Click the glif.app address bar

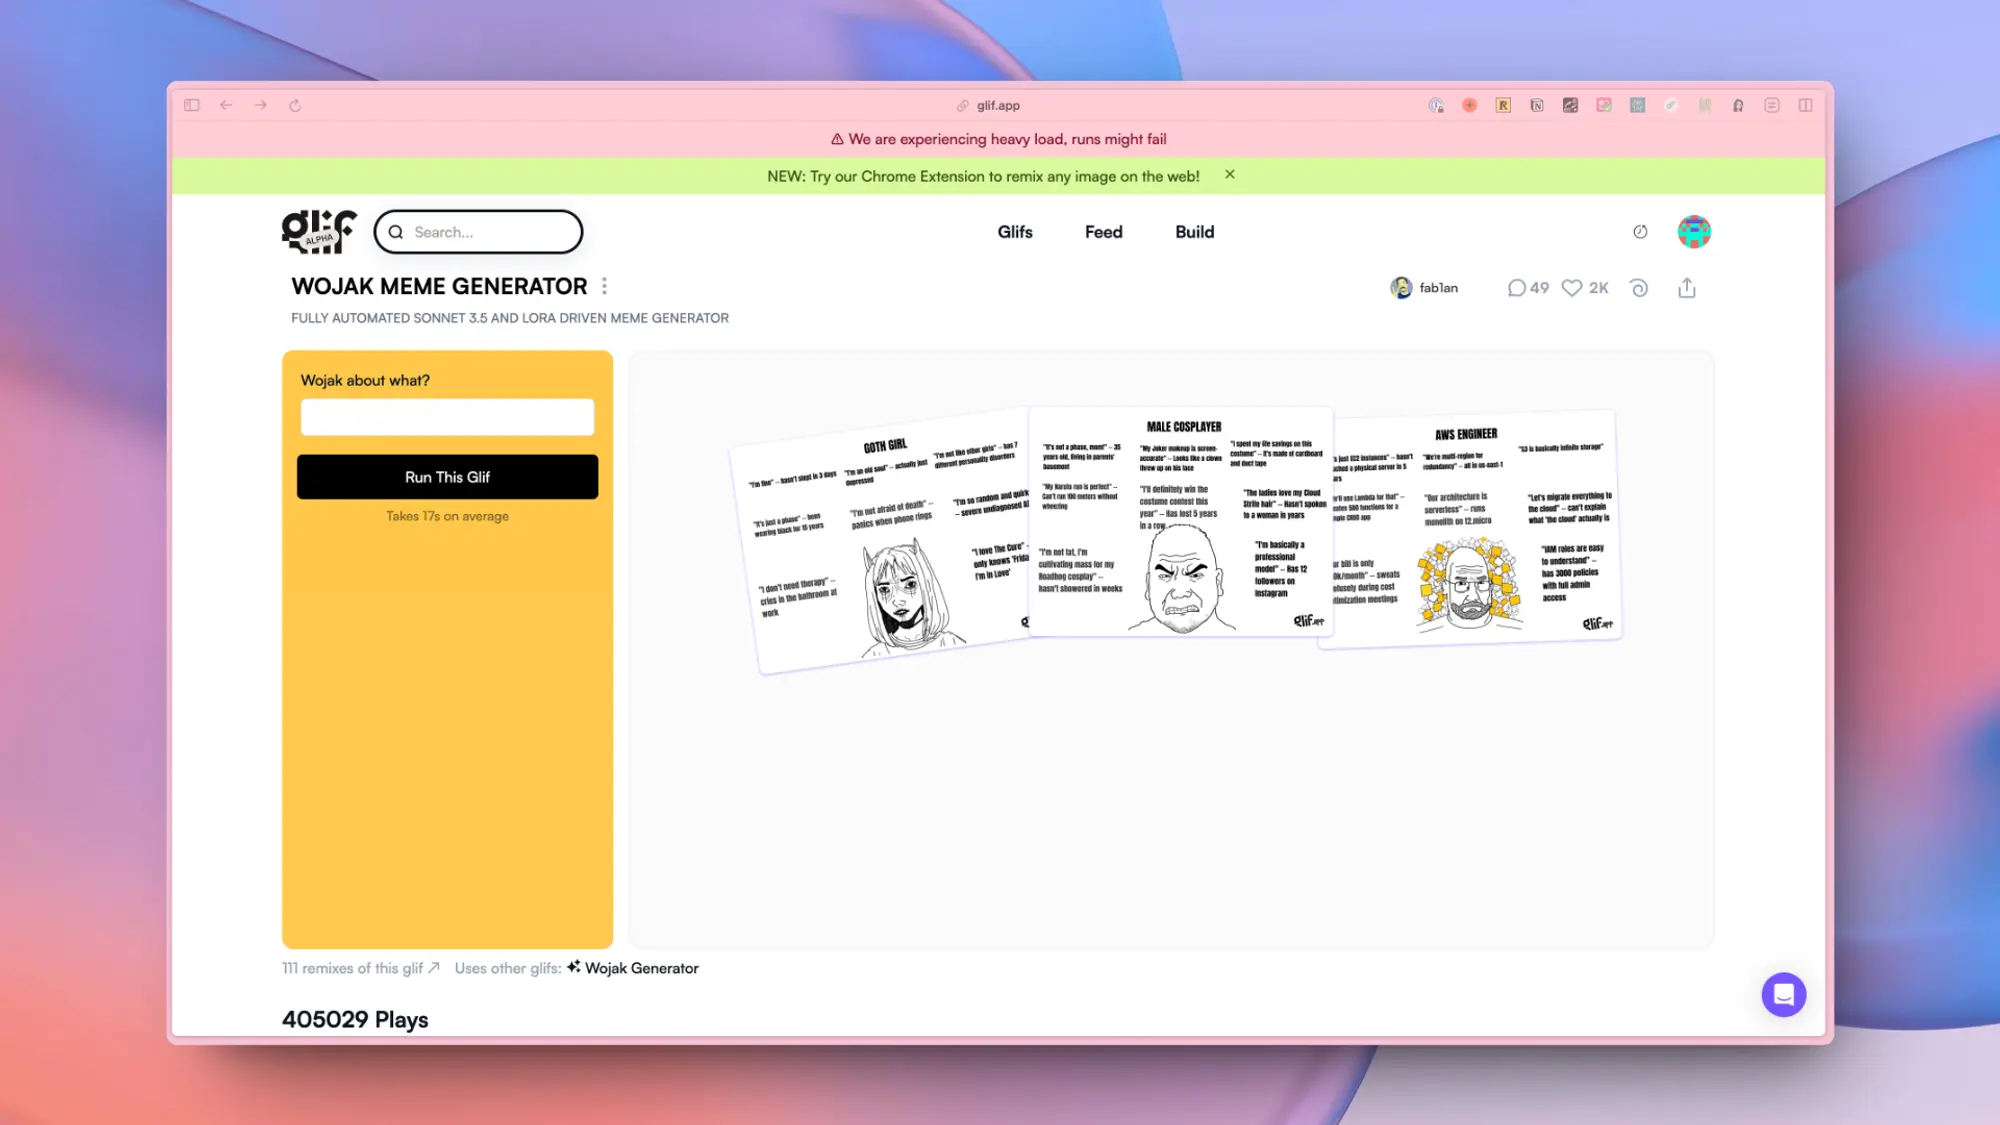[x=988, y=105]
